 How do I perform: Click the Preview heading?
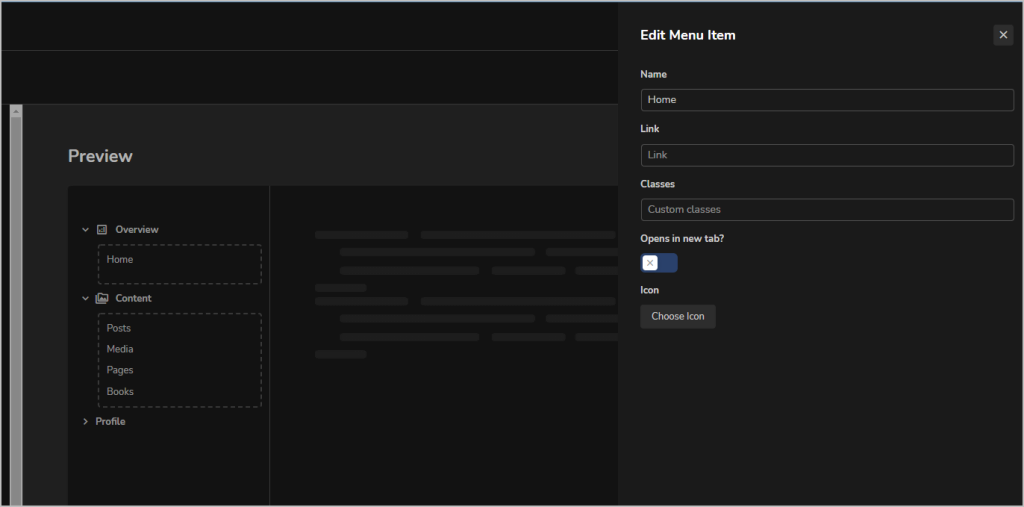pyautogui.click(x=100, y=156)
